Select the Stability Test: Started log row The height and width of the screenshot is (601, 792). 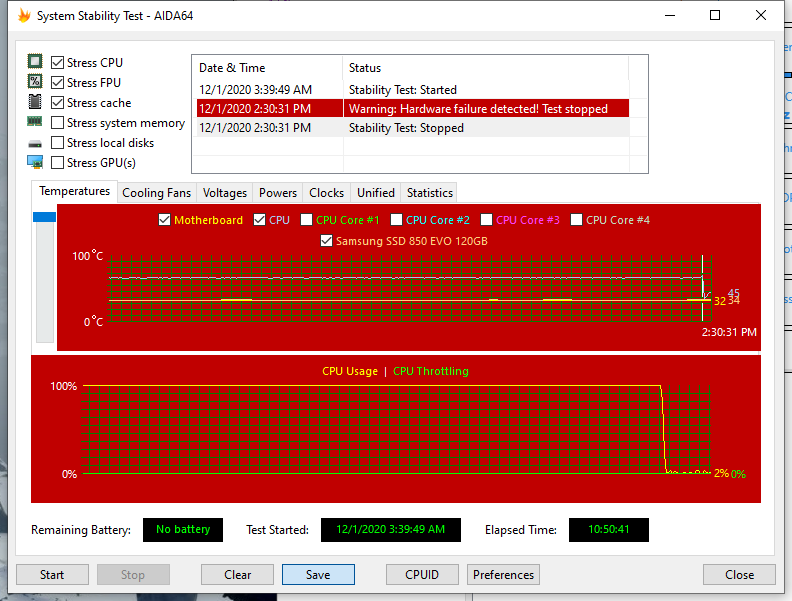tap(413, 90)
